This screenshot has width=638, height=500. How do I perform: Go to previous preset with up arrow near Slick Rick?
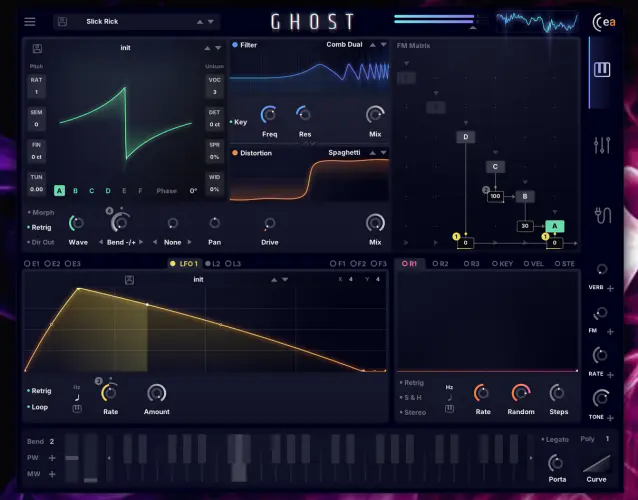click(x=200, y=22)
